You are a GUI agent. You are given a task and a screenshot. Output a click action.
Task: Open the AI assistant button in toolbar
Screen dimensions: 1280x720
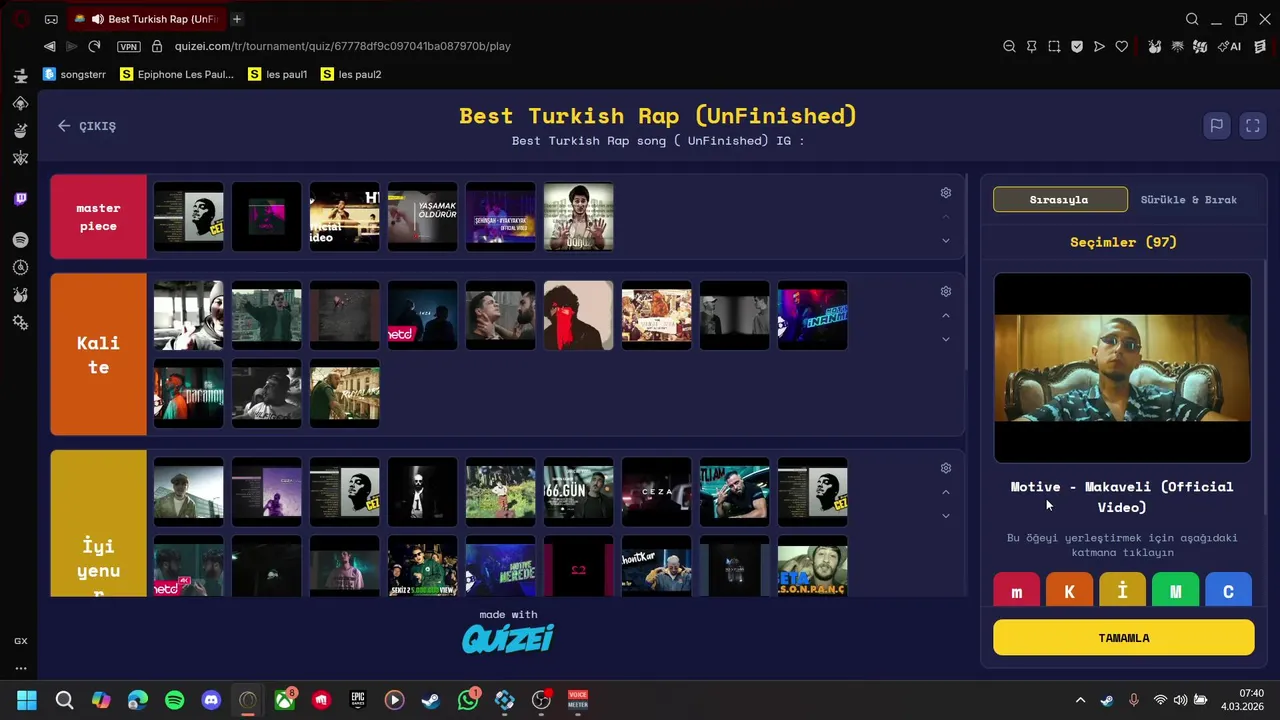(1229, 46)
